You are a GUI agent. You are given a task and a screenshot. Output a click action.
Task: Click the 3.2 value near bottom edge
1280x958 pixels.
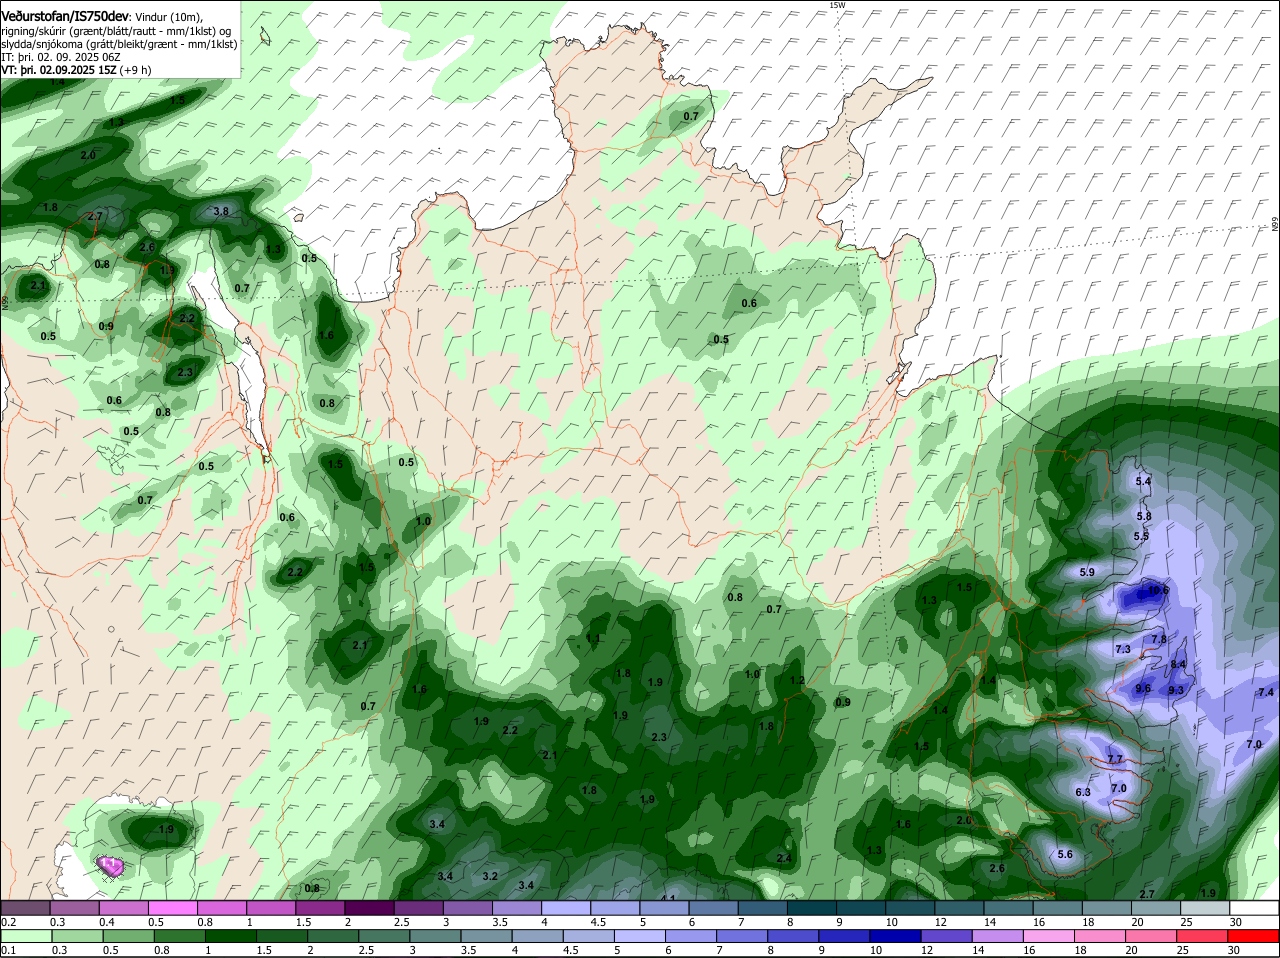click(x=490, y=876)
